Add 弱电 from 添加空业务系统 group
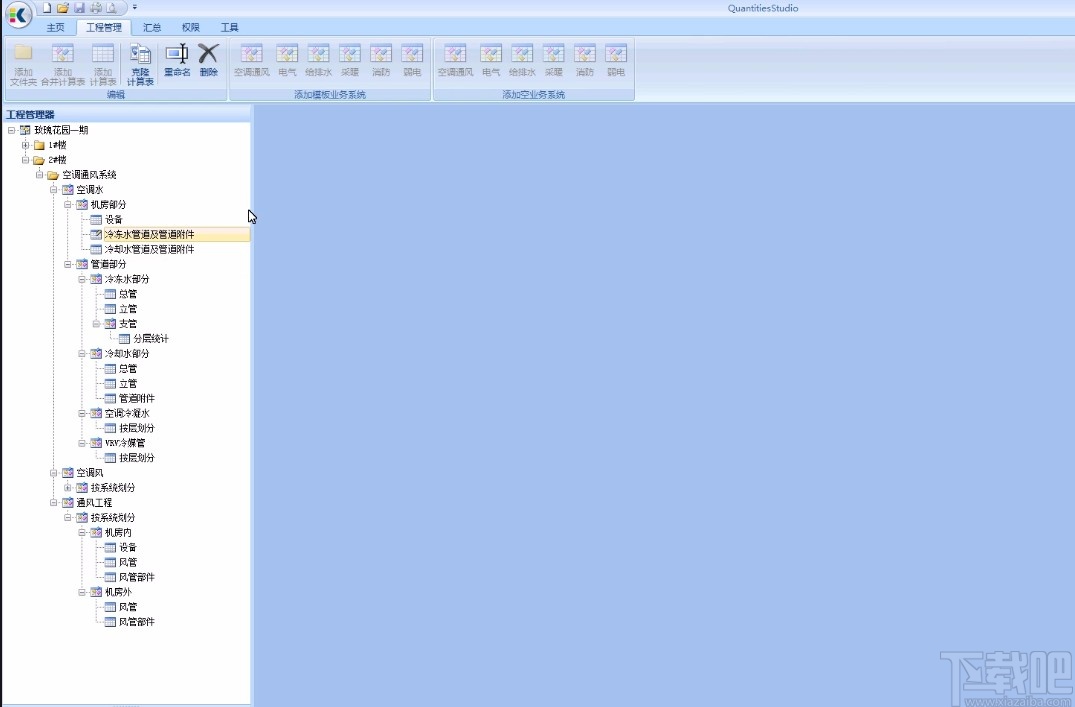 pyautogui.click(x=616, y=60)
